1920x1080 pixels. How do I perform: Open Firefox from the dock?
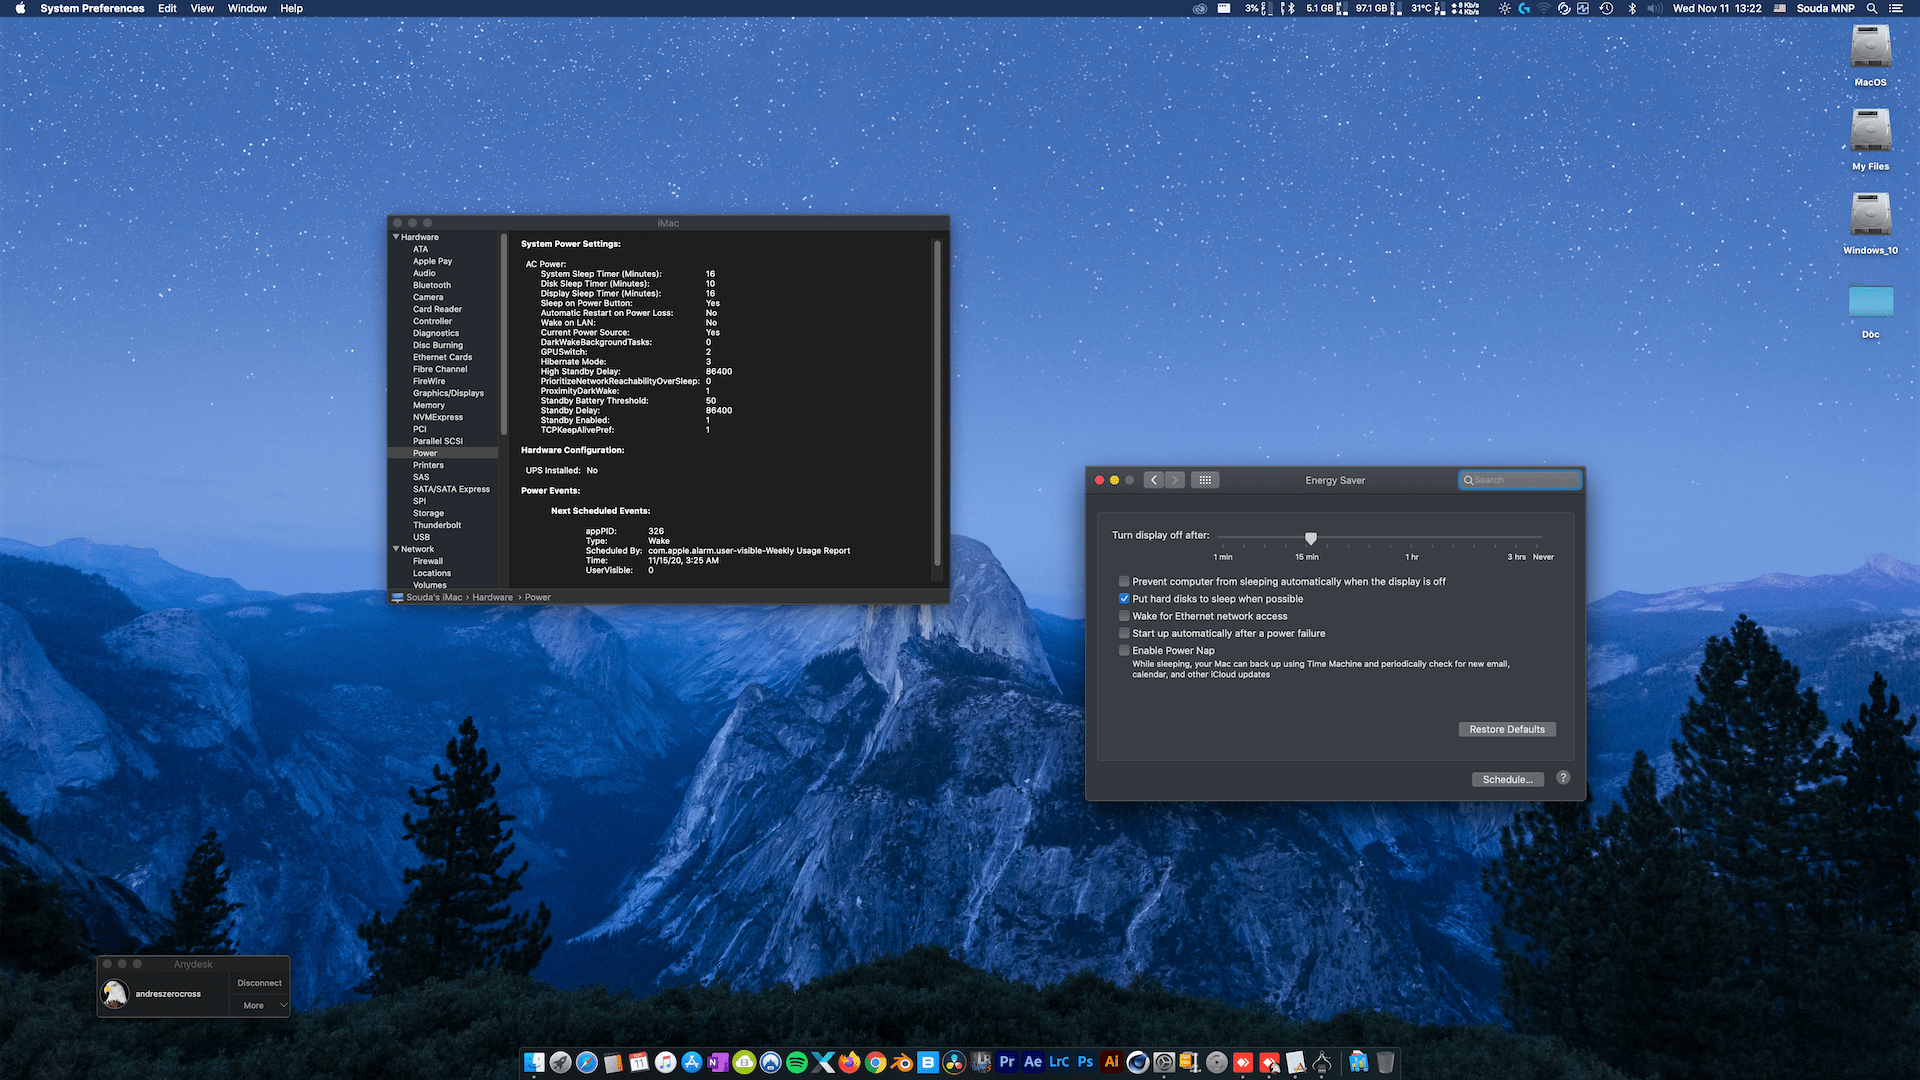(x=849, y=1063)
